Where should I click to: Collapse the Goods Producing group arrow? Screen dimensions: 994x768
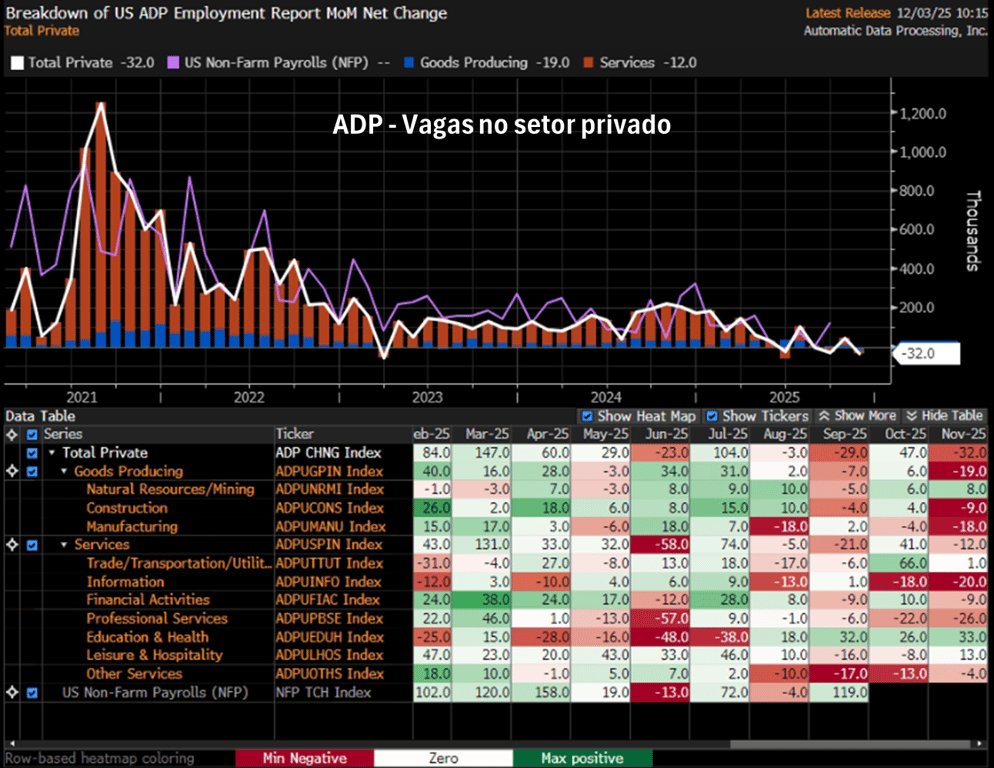[64, 471]
